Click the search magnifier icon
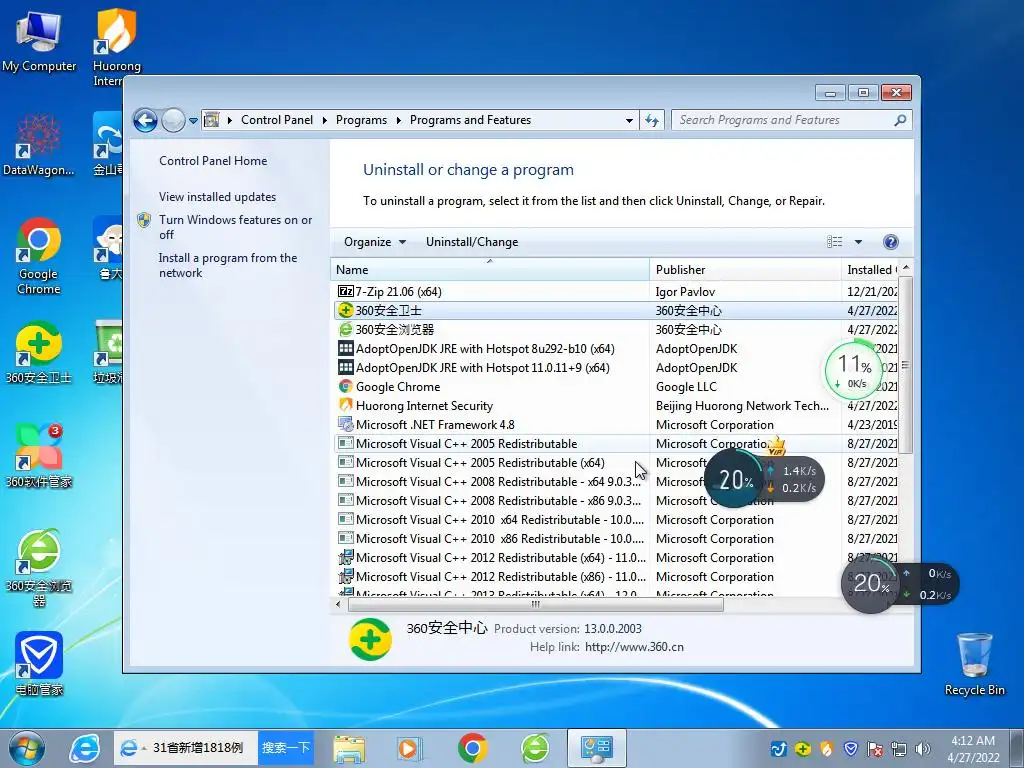The height and width of the screenshot is (768, 1024). pyautogui.click(x=900, y=120)
